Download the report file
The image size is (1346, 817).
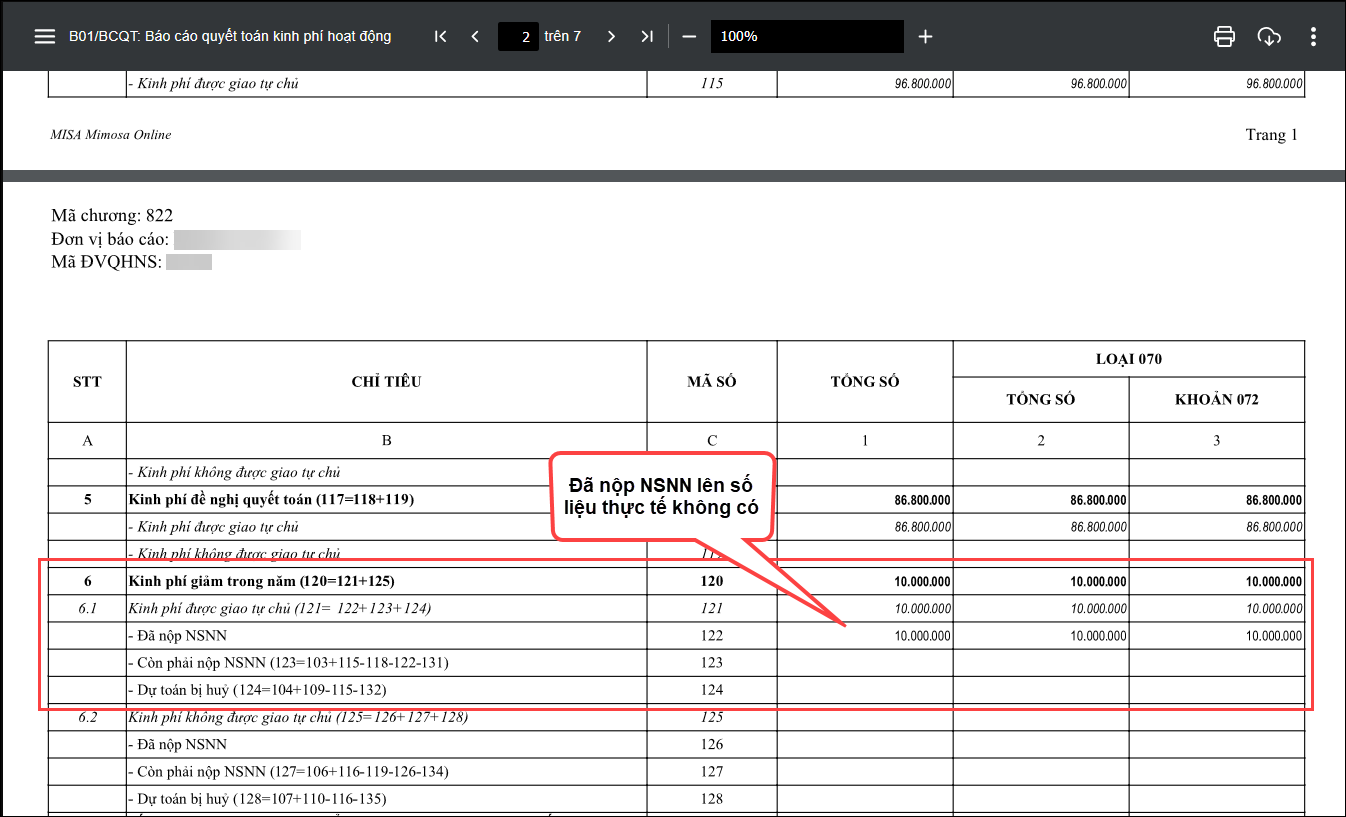(1269, 36)
